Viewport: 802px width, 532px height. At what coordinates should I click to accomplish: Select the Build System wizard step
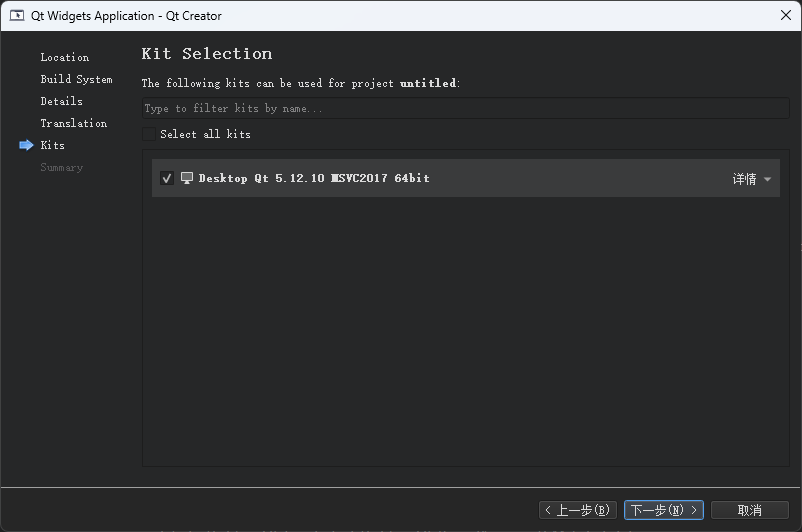click(x=76, y=79)
